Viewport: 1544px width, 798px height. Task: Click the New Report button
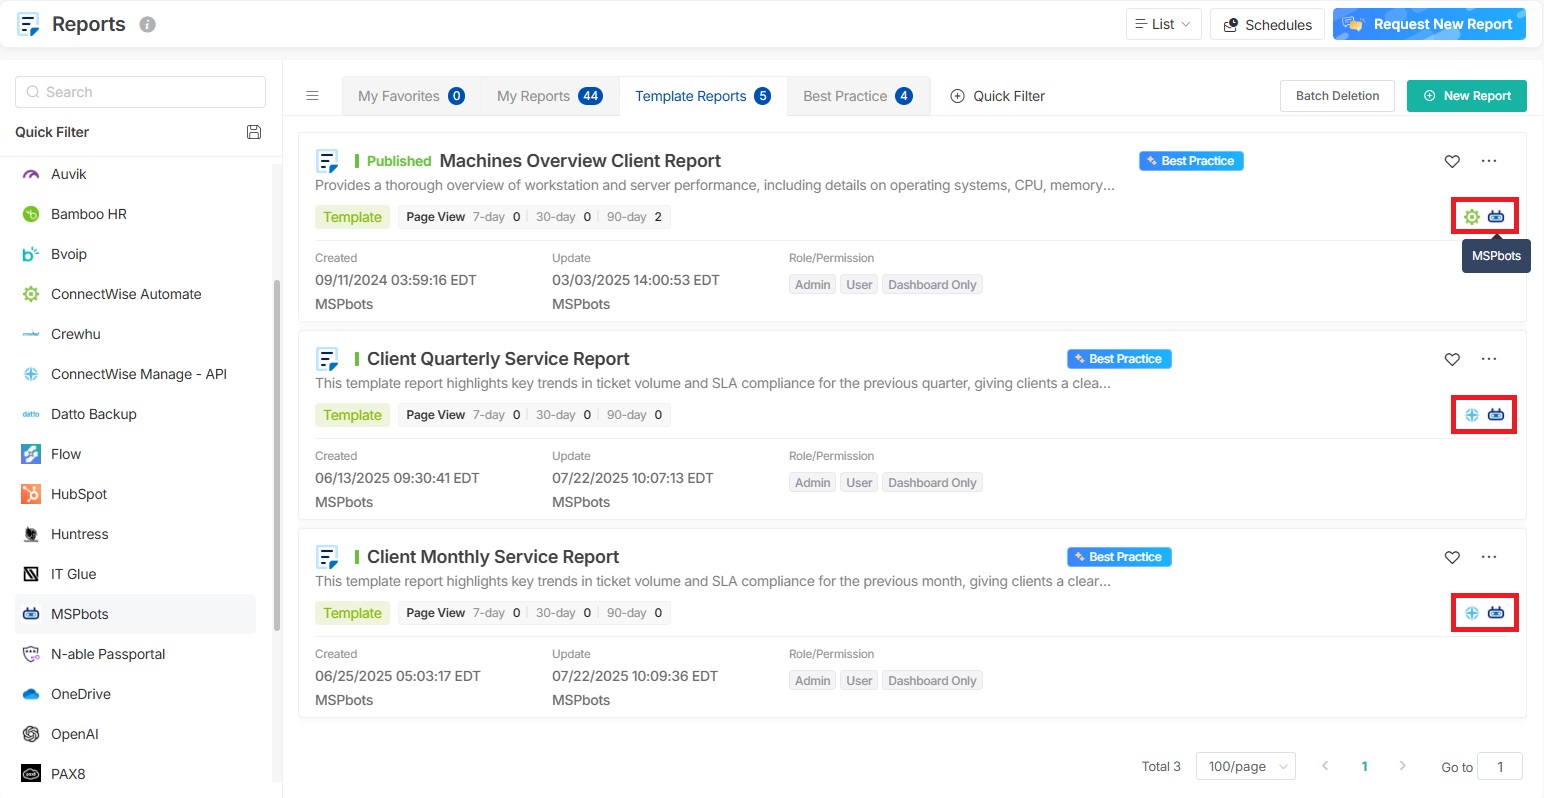1466,96
